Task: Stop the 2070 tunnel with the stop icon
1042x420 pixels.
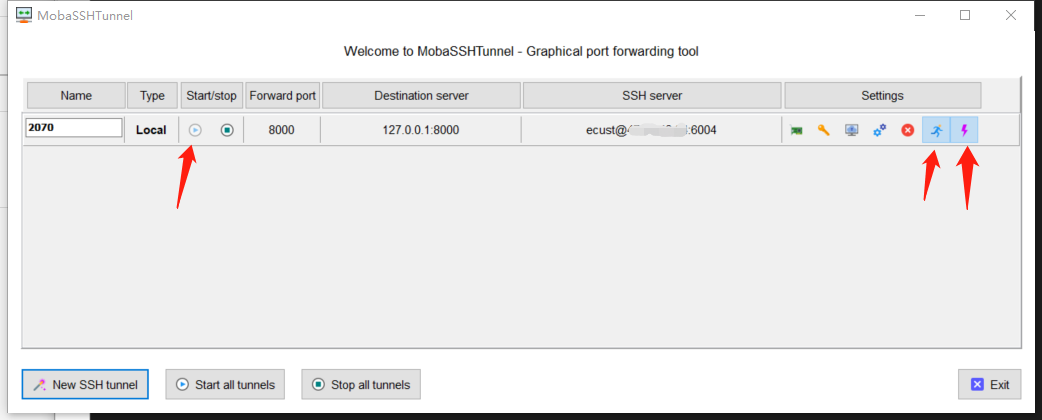Action: [227, 130]
